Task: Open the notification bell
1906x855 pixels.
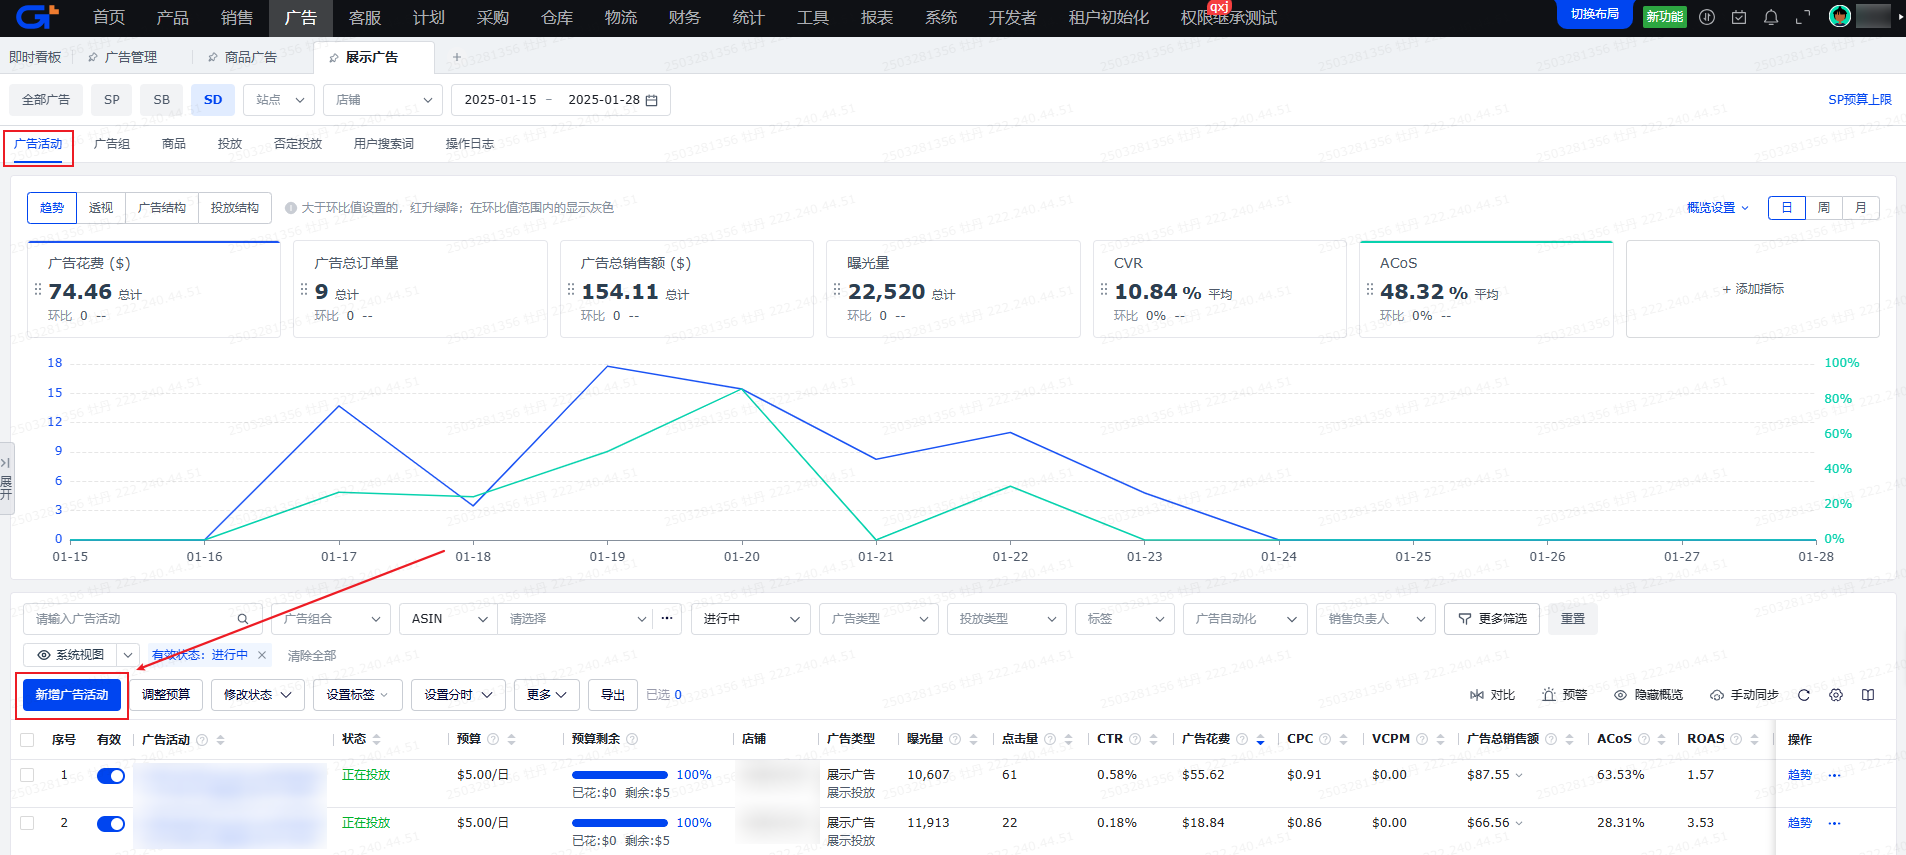Action: [x=1771, y=17]
